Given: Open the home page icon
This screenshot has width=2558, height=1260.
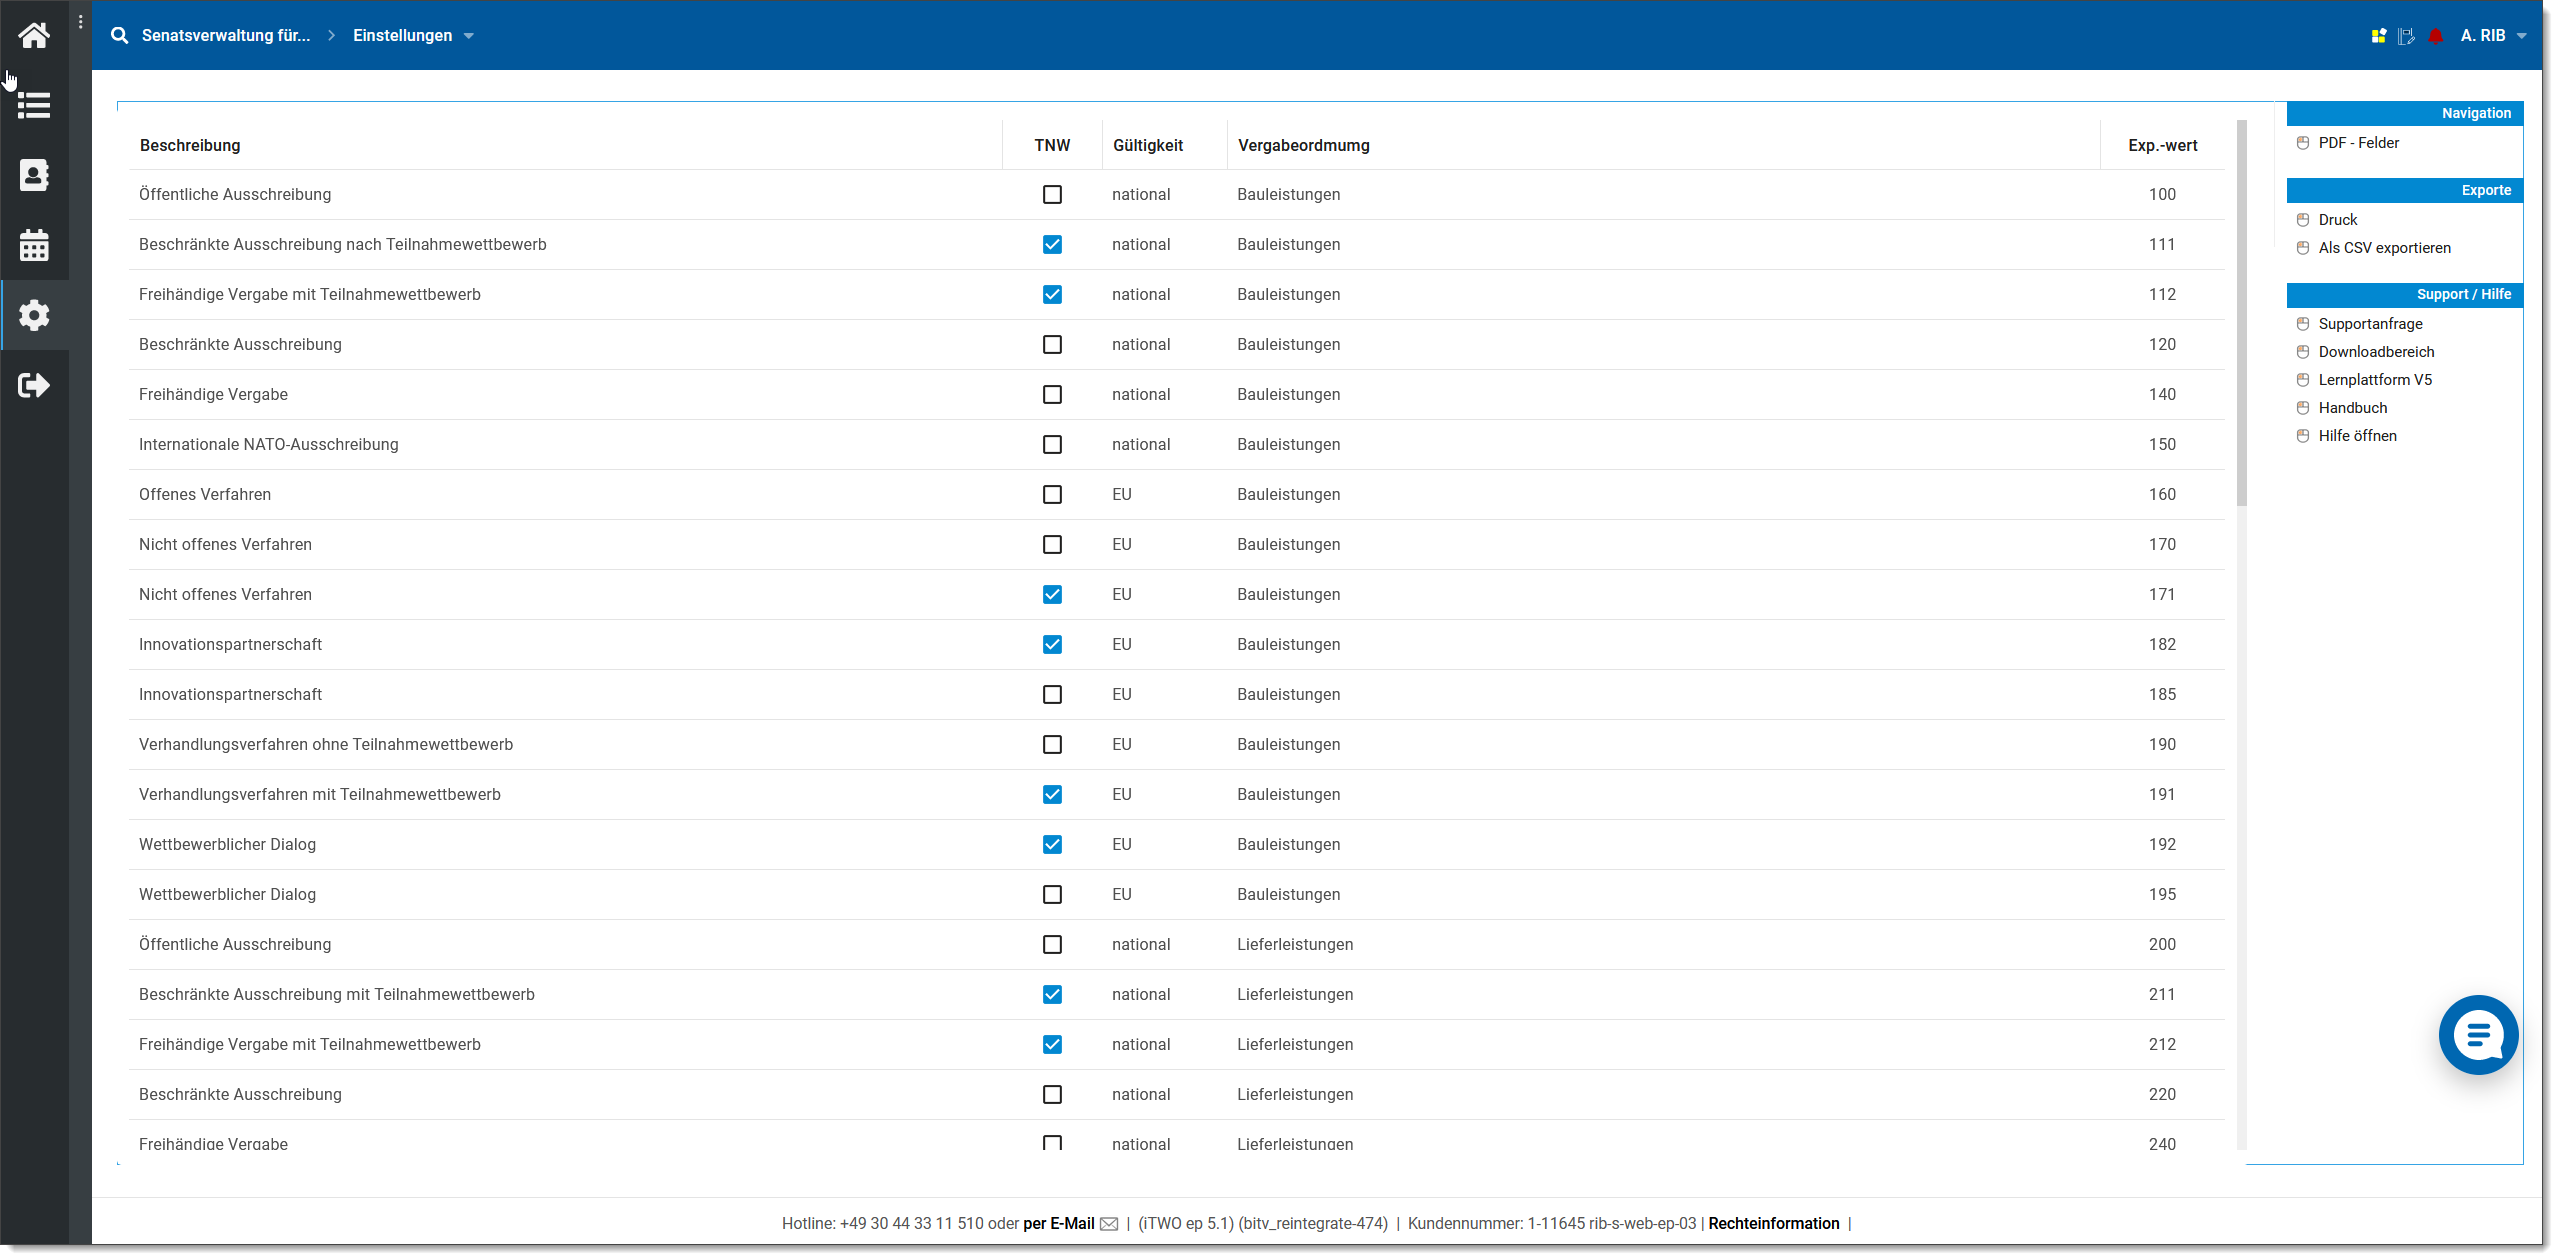Looking at the screenshot, I should click(x=34, y=36).
